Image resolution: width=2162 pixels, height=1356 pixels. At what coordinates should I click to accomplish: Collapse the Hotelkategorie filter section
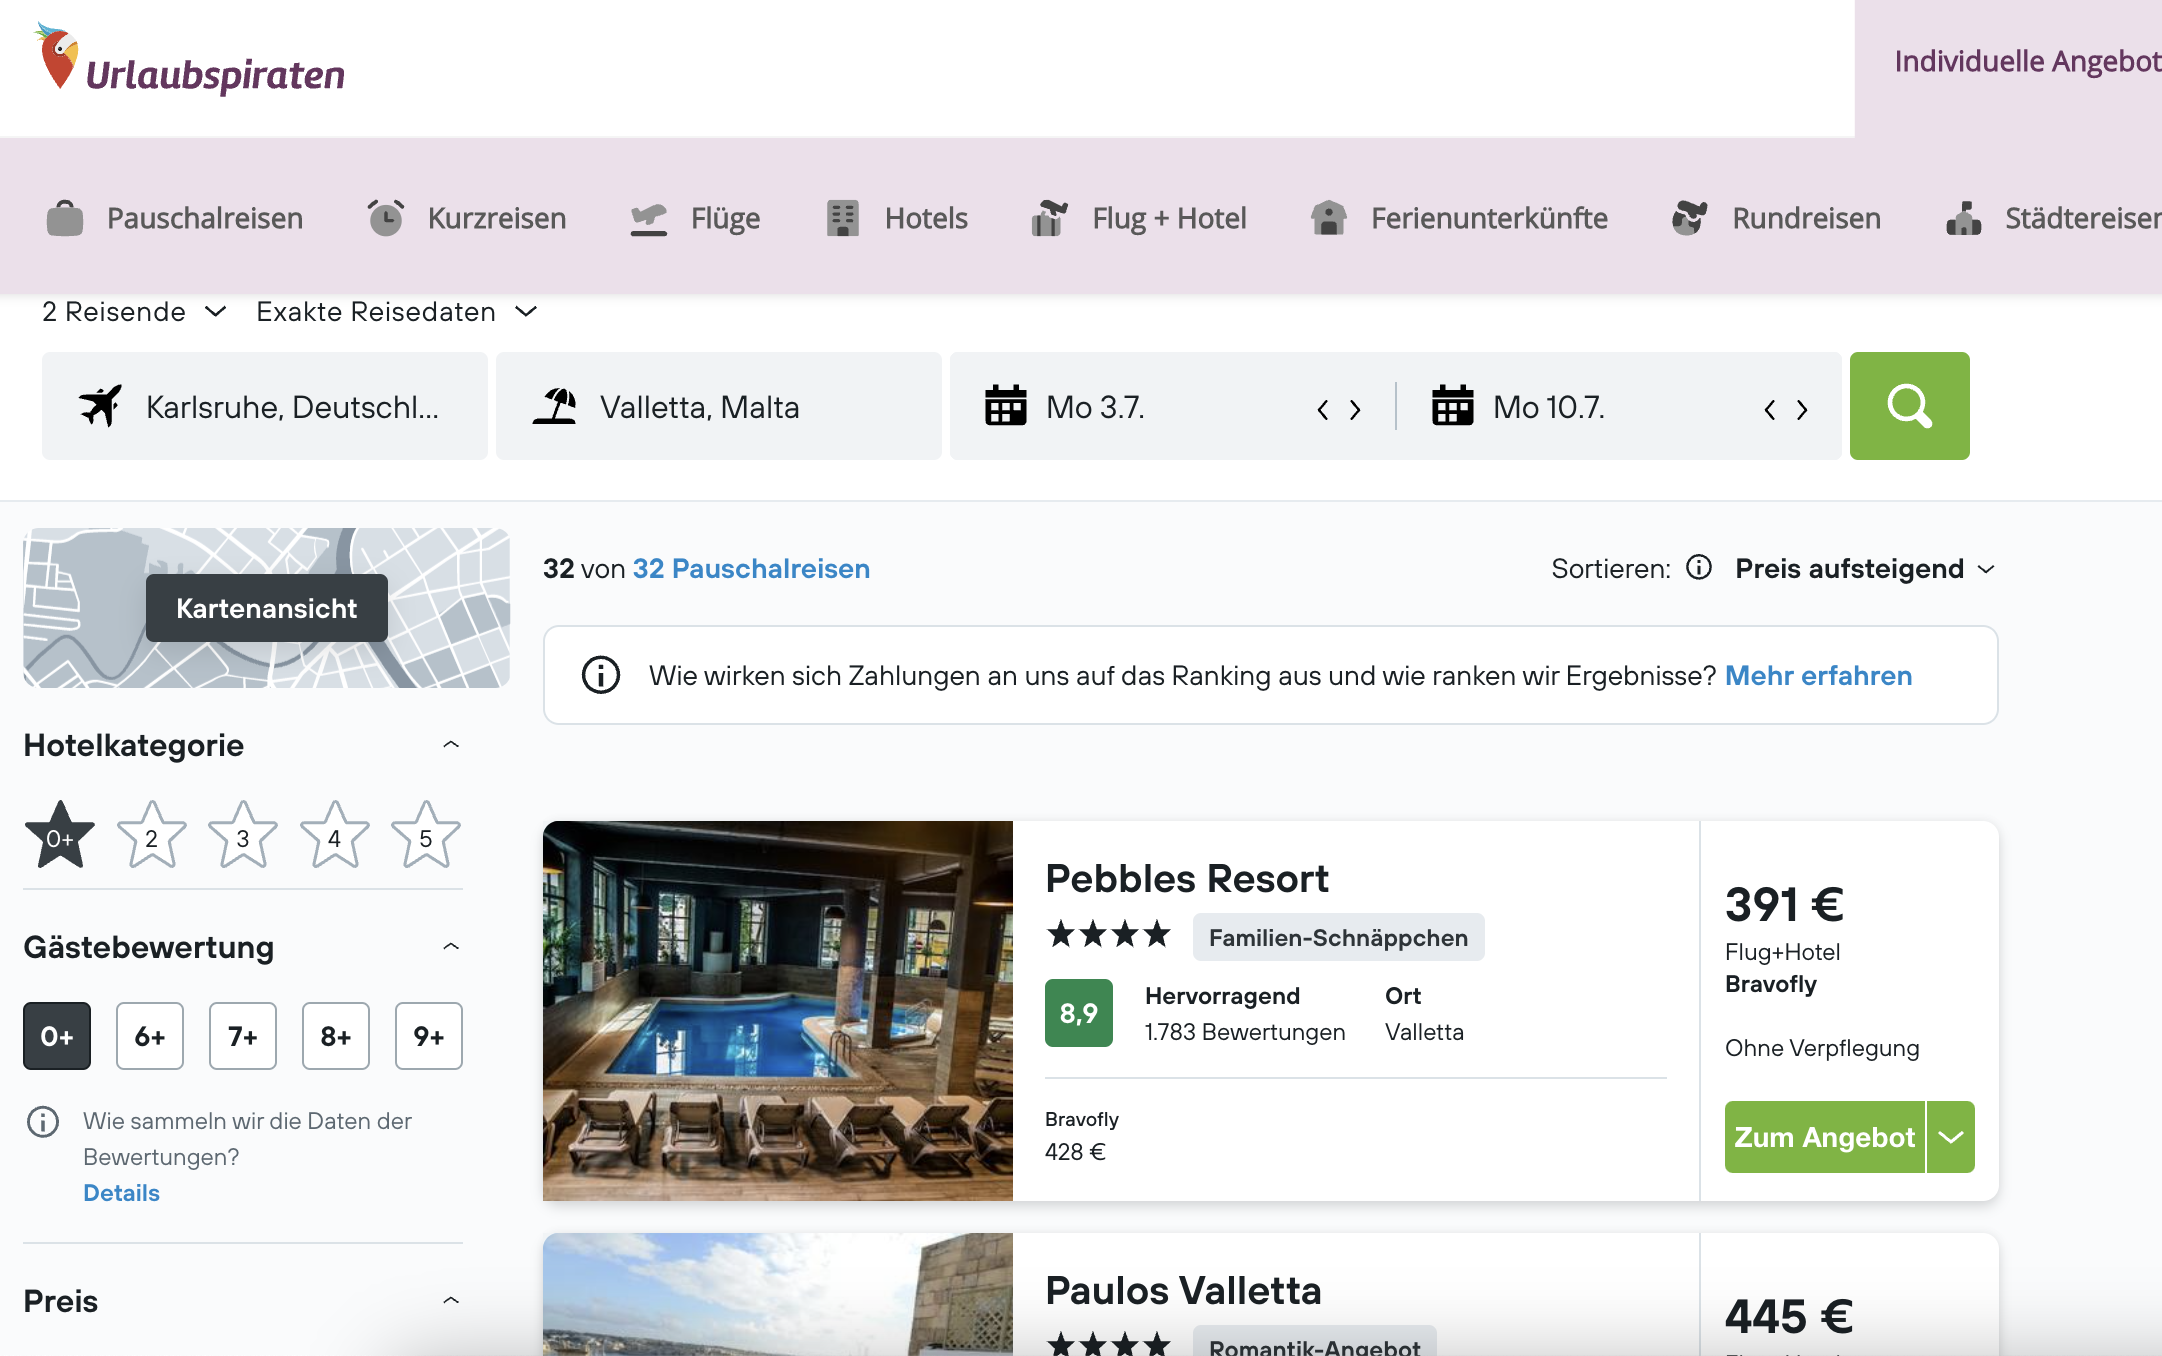[x=451, y=745]
